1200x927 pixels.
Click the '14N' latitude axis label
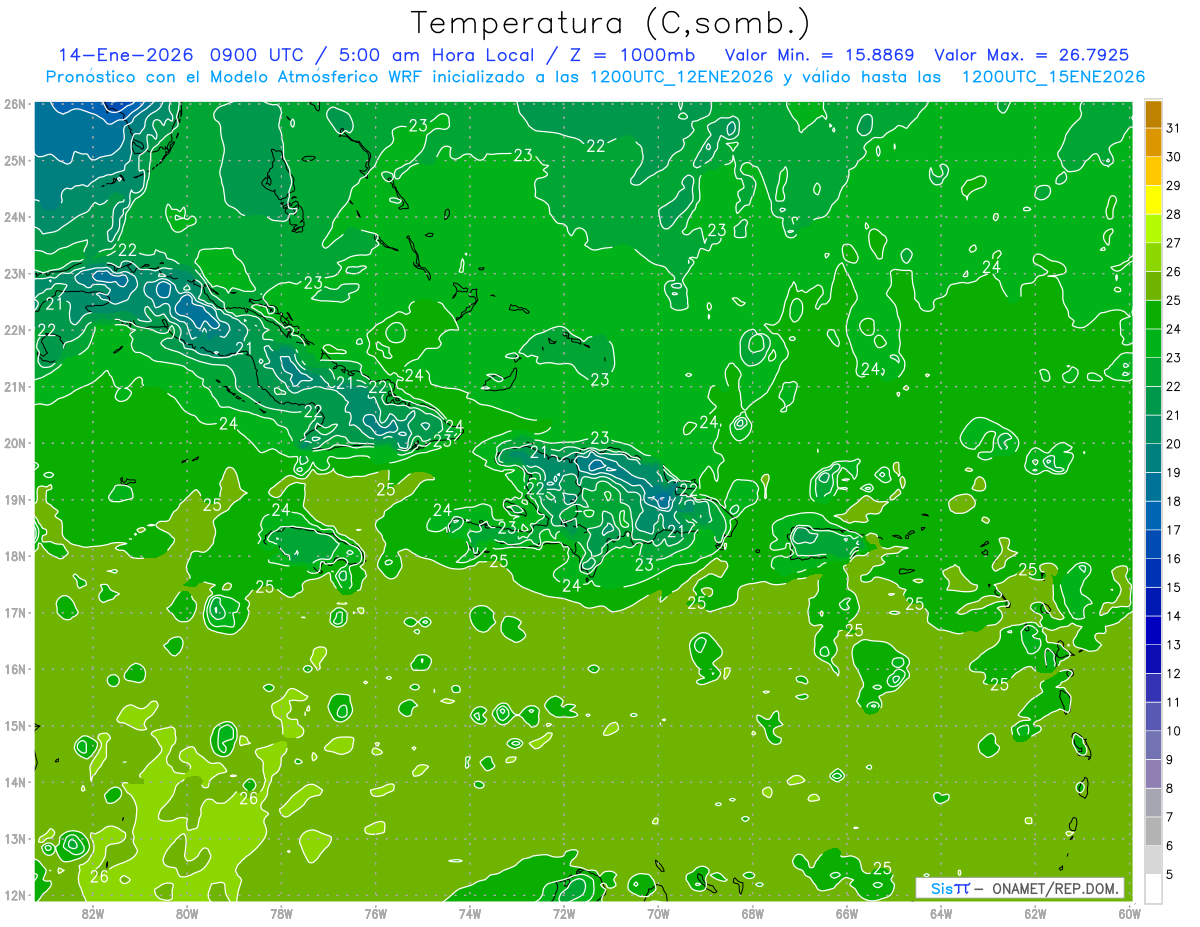[15, 782]
